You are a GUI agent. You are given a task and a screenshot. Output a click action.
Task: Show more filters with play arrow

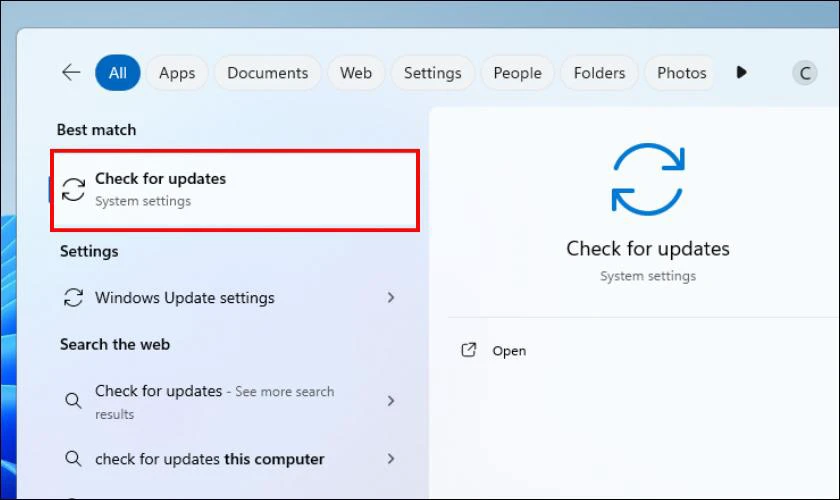click(741, 72)
